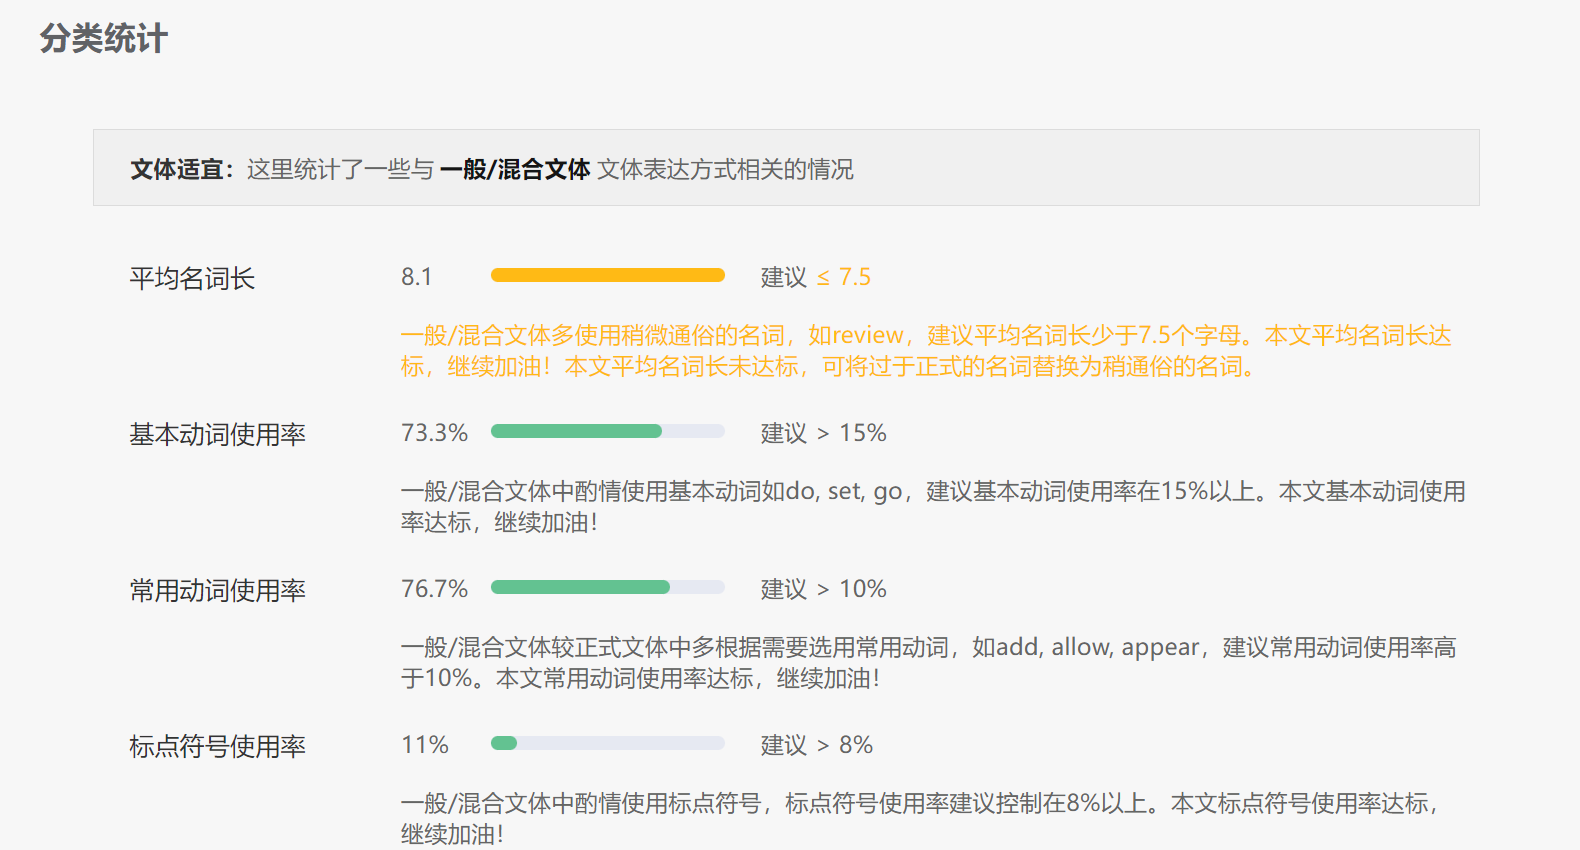Click the 常用动词使用率 row label
Image resolution: width=1580 pixels, height=850 pixels.
click(217, 590)
